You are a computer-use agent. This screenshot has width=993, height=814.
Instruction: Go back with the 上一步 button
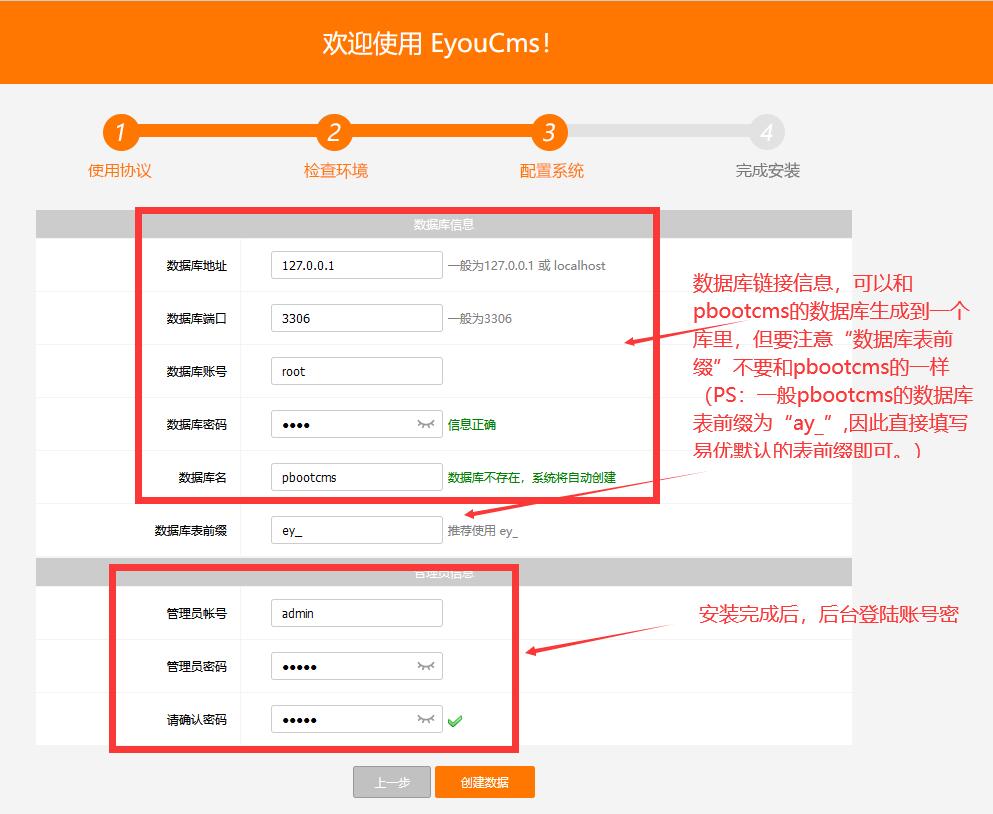(392, 782)
